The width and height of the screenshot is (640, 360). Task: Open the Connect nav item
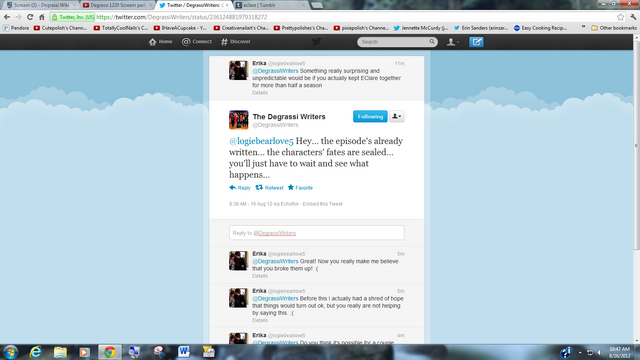197,42
